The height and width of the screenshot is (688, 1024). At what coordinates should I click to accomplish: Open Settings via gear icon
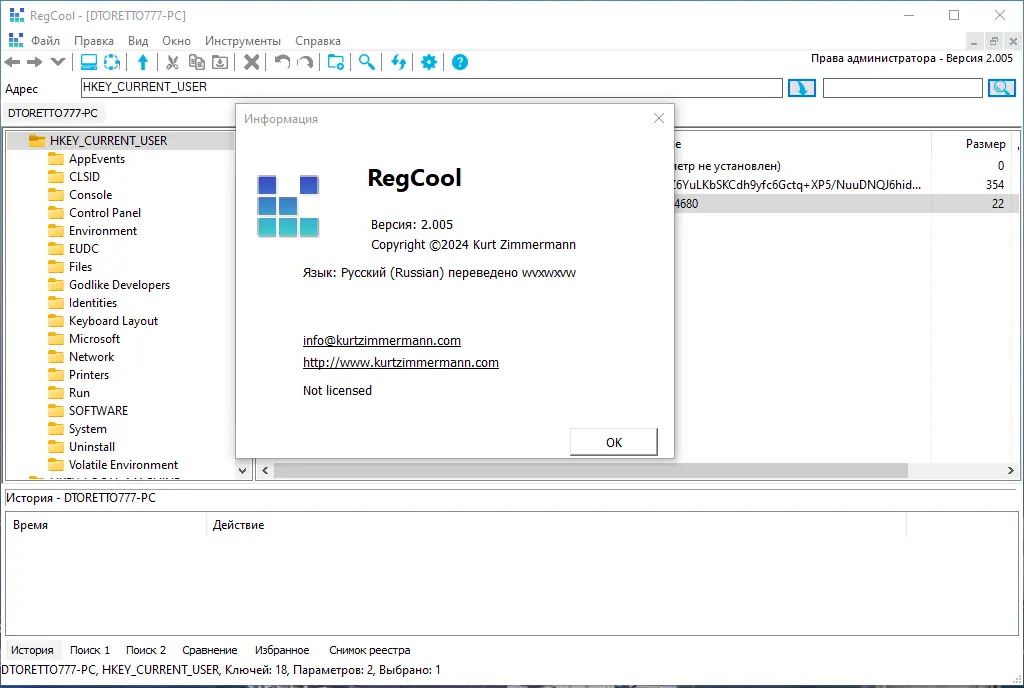(429, 62)
